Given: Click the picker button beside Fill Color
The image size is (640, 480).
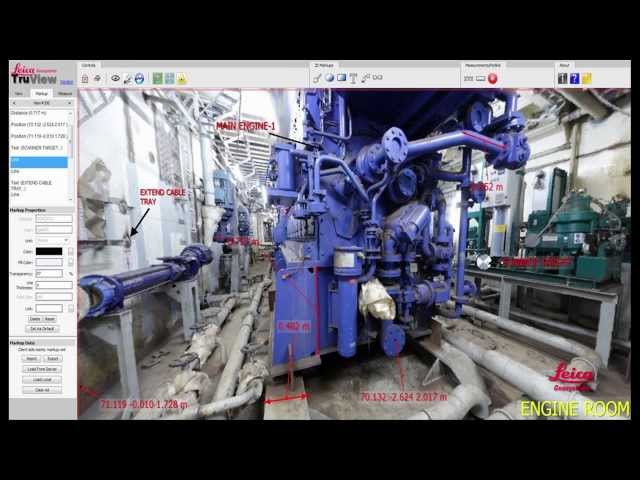Looking at the screenshot, I should (x=71, y=262).
